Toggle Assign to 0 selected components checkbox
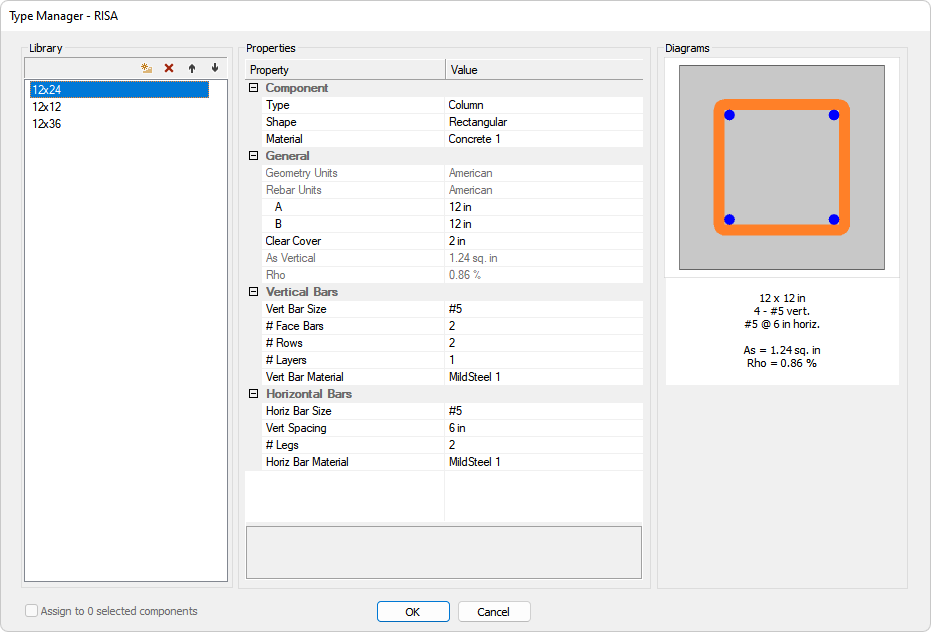 (x=32, y=611)
